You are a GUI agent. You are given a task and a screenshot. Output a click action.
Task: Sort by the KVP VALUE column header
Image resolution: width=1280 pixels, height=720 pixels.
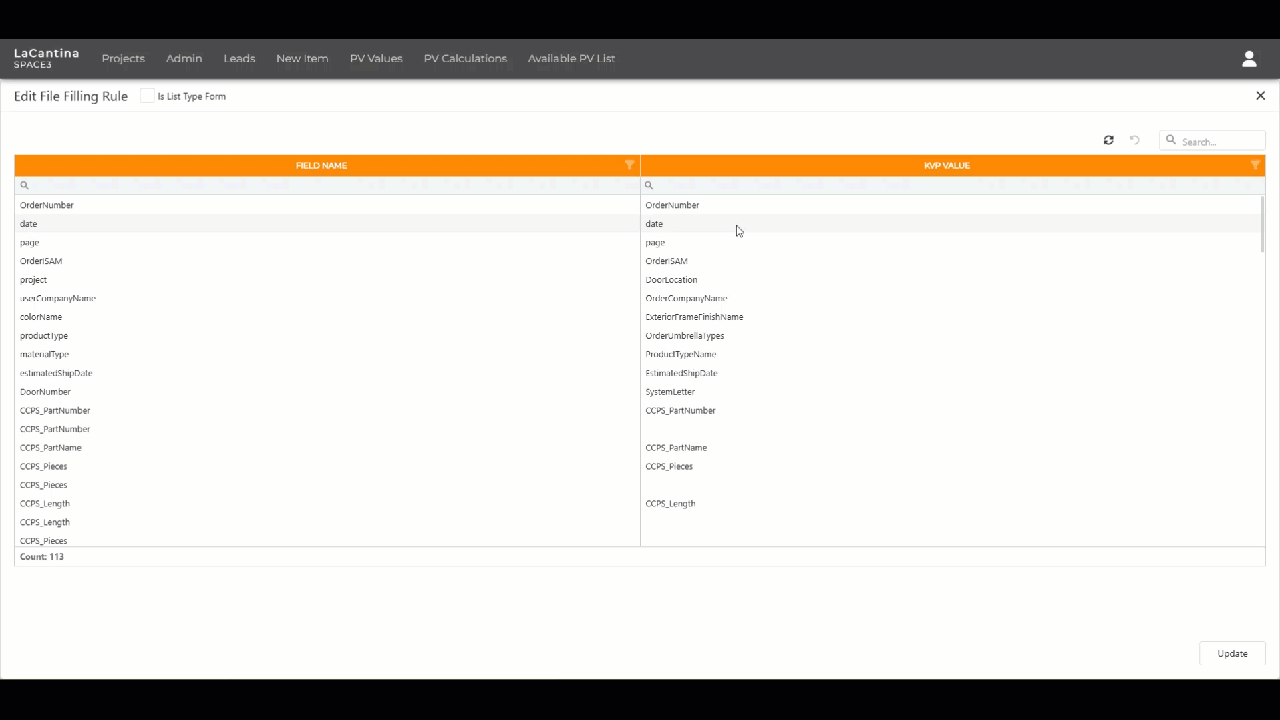coord(947,165)
